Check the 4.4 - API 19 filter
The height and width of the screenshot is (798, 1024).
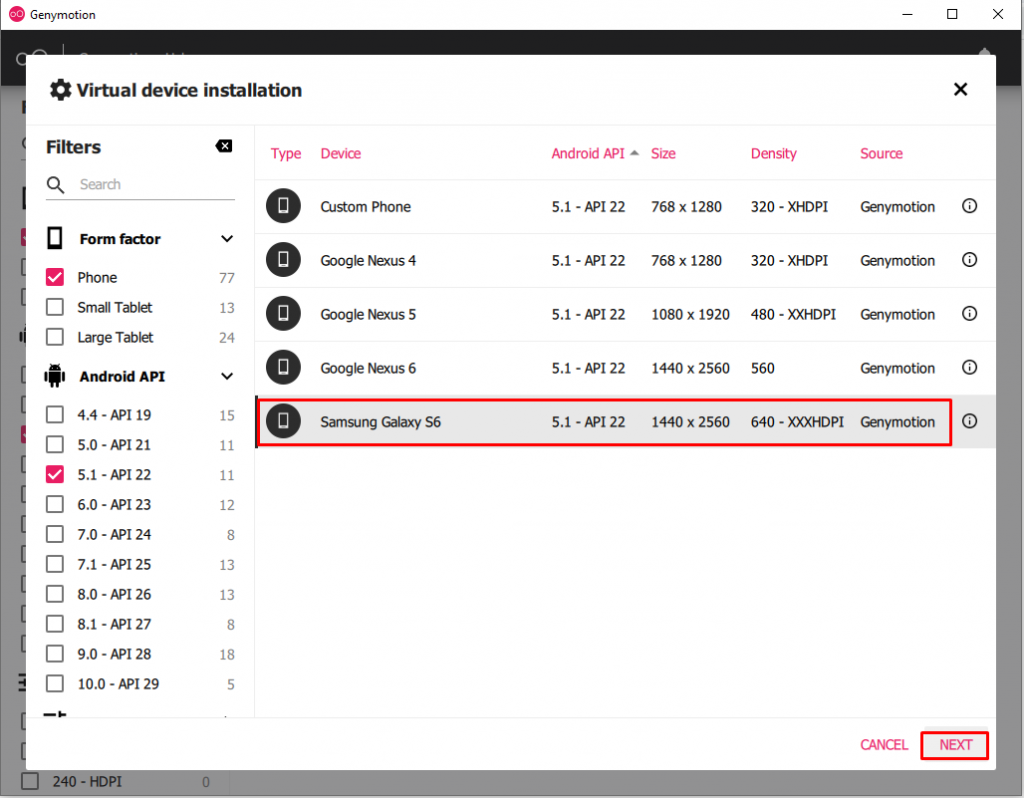(x=55, y=415)
